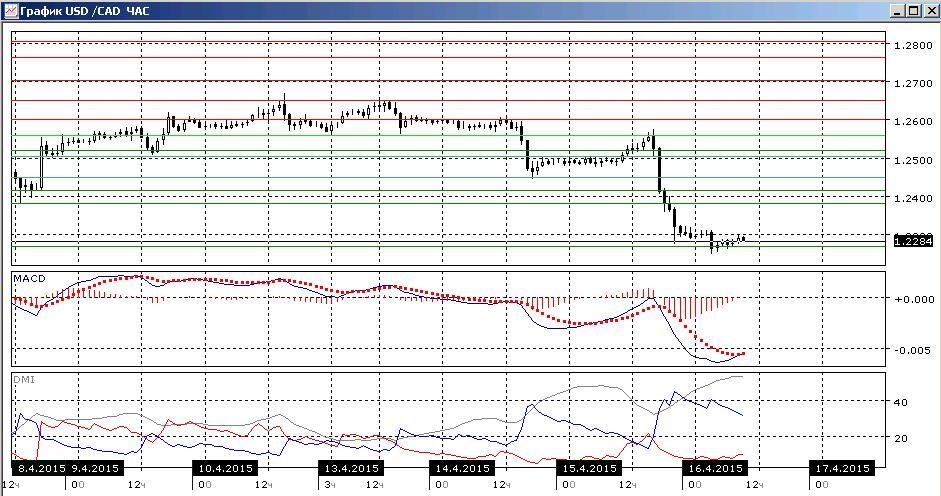
Task: Click the 15.4.2015 date marker
Action: [589, 468]
